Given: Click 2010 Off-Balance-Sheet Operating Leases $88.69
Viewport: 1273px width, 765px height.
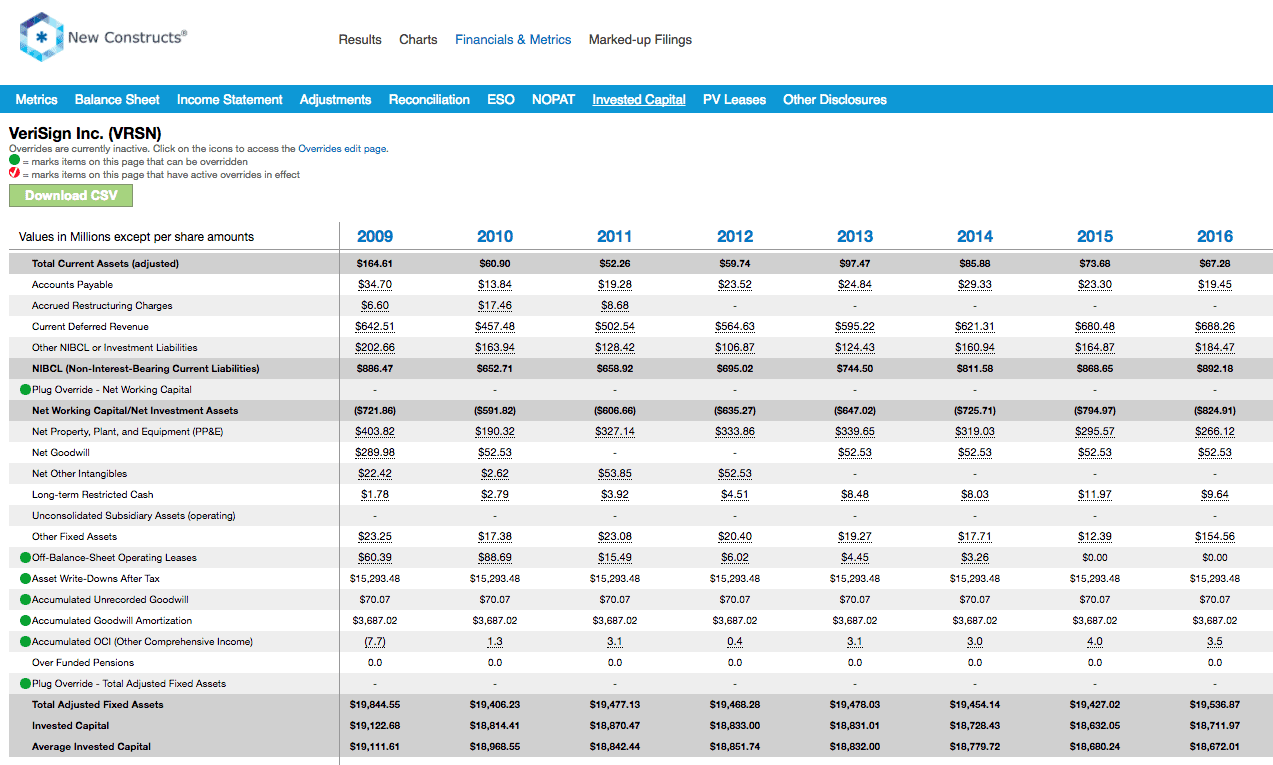Looking at the screenshot, I should pos(495,558).
